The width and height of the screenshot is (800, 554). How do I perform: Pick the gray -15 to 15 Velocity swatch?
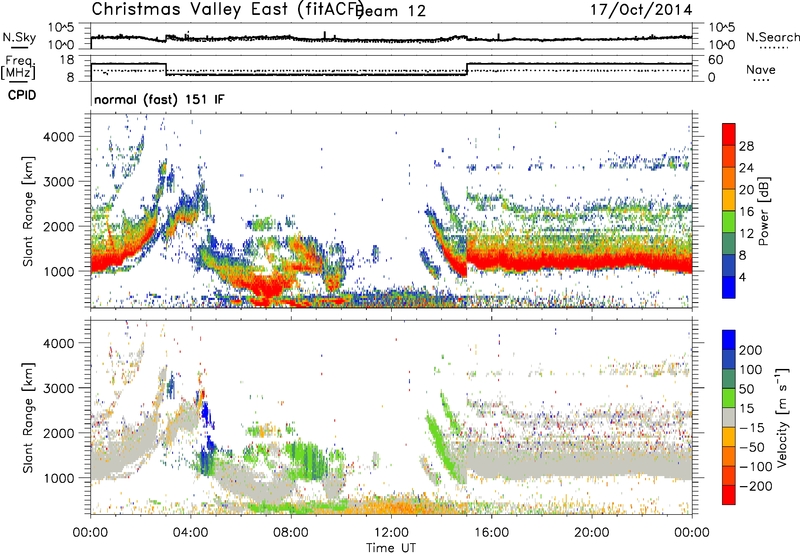pos(729,417)
